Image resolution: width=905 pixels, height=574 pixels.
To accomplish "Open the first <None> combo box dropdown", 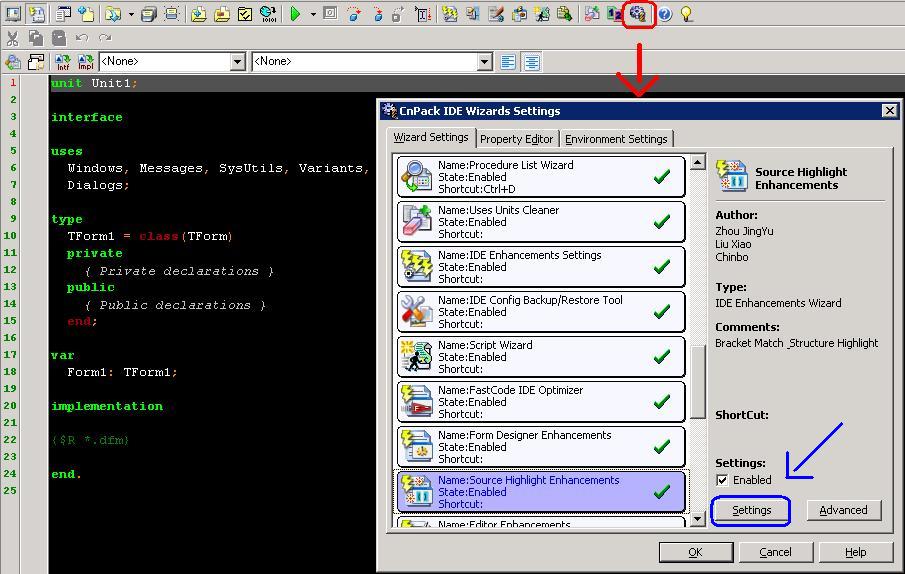I will 237,62.
